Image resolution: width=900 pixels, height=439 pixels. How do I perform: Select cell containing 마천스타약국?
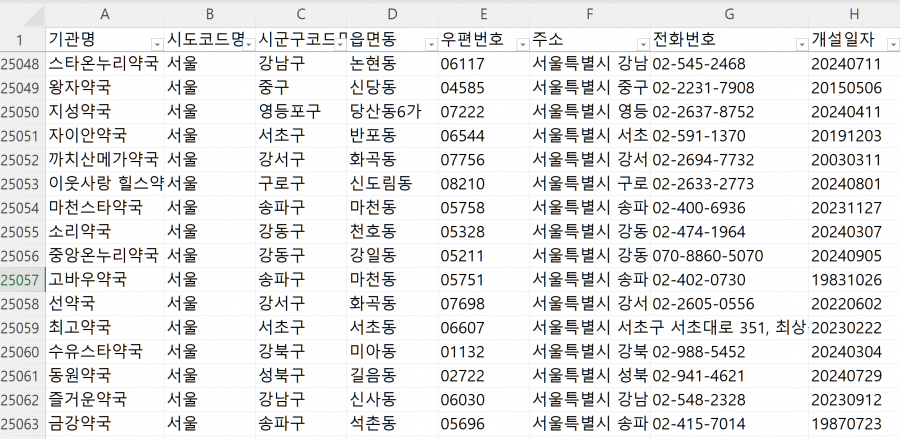tap(104, 207)
